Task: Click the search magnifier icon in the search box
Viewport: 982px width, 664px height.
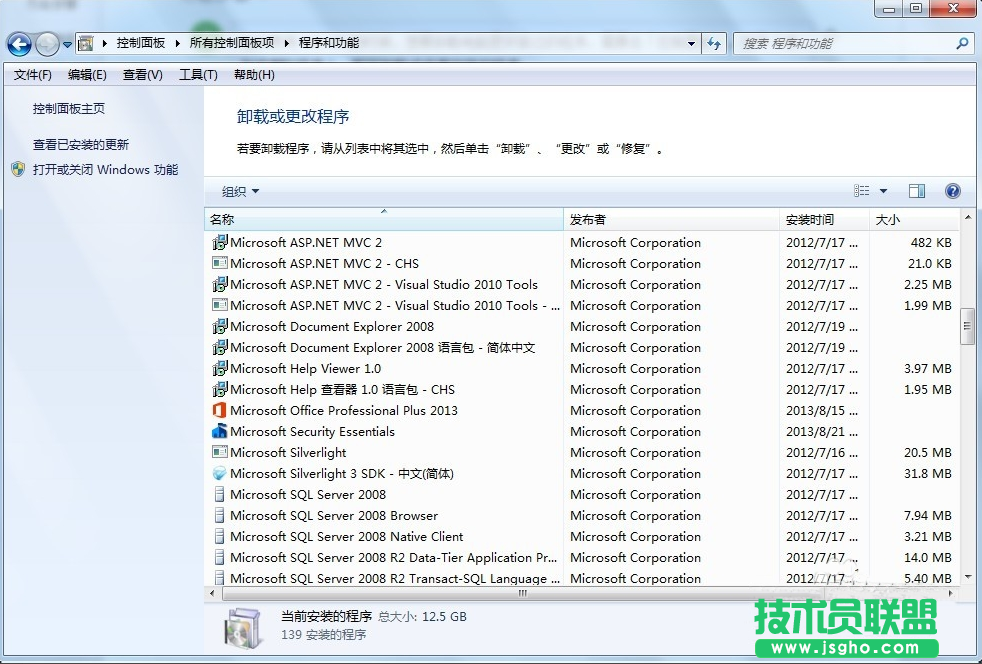Action: 960,43
